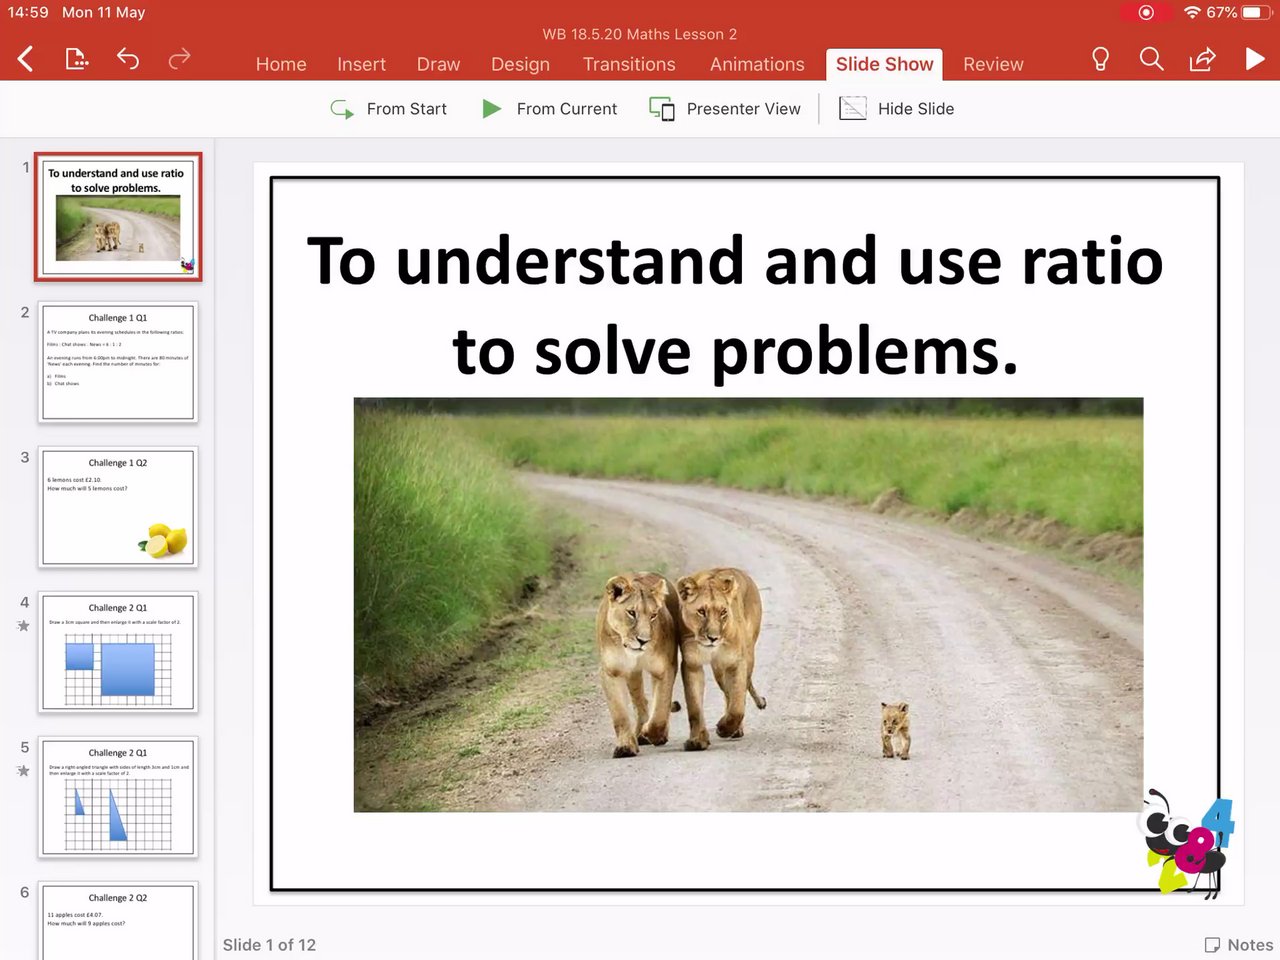Redo the last action
The height and width of the screenshot is (960, 1280).
pos(179,59)
